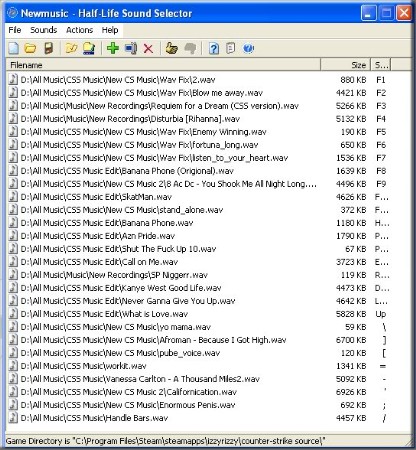Select Requiem for a Dream (CSS version).wav
416x450 pixels.
pos(159,106)
